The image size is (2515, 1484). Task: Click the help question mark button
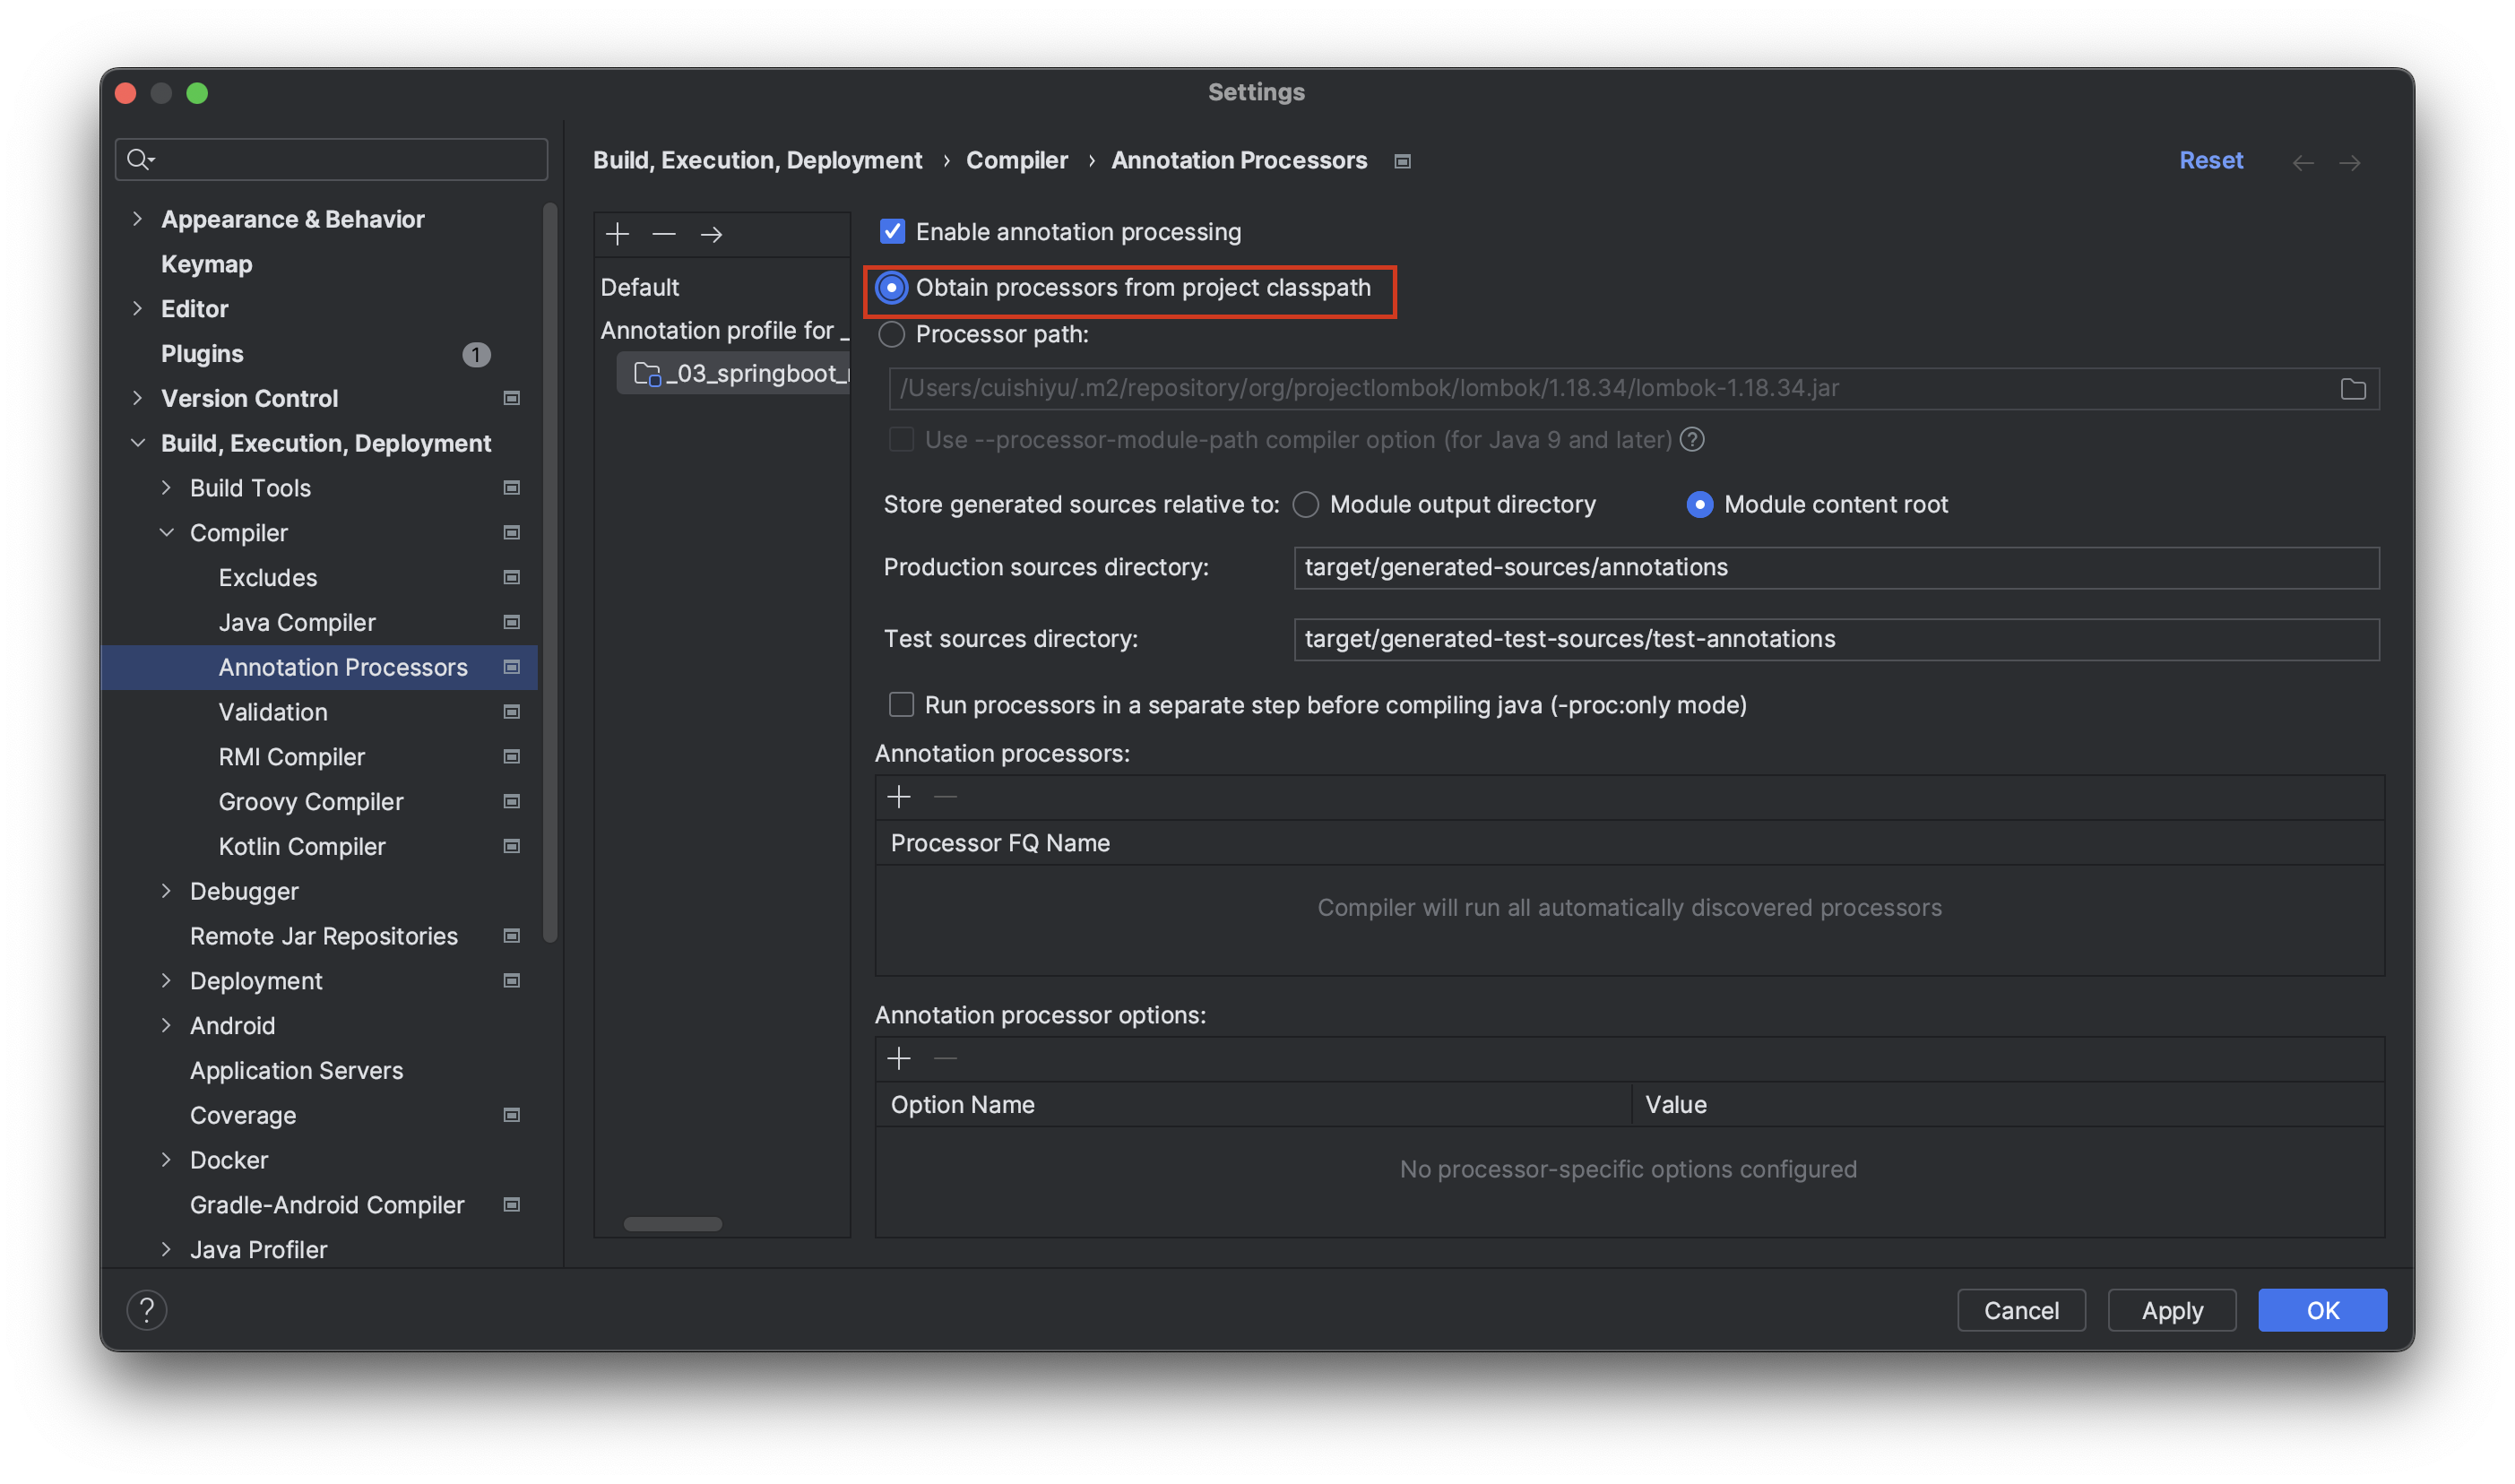coord(147,1310)
